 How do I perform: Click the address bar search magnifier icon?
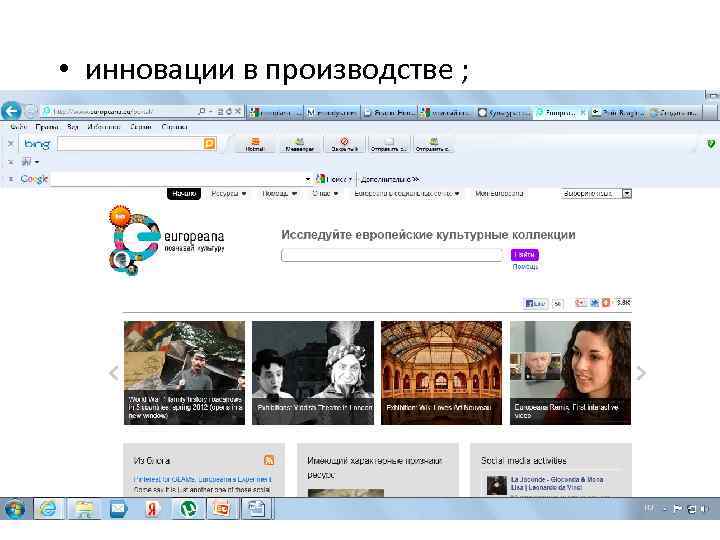click(202, 112)
